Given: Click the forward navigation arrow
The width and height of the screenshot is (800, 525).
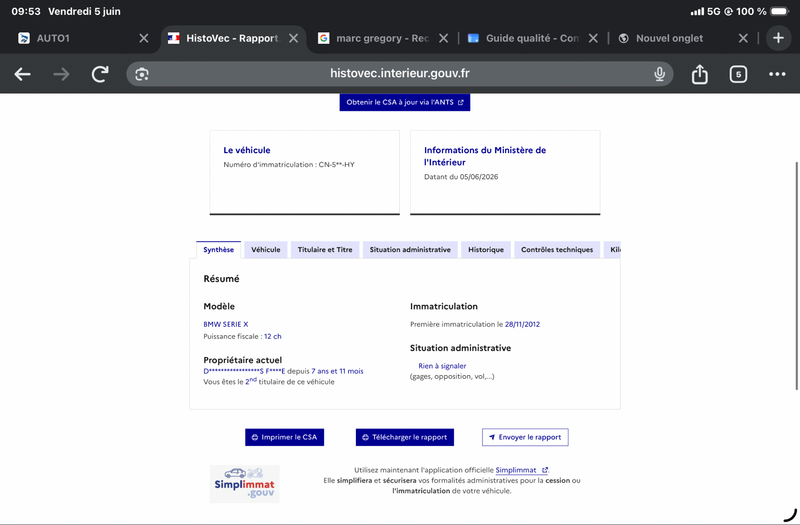Looking at the screenshot, I should pos(61,74).
